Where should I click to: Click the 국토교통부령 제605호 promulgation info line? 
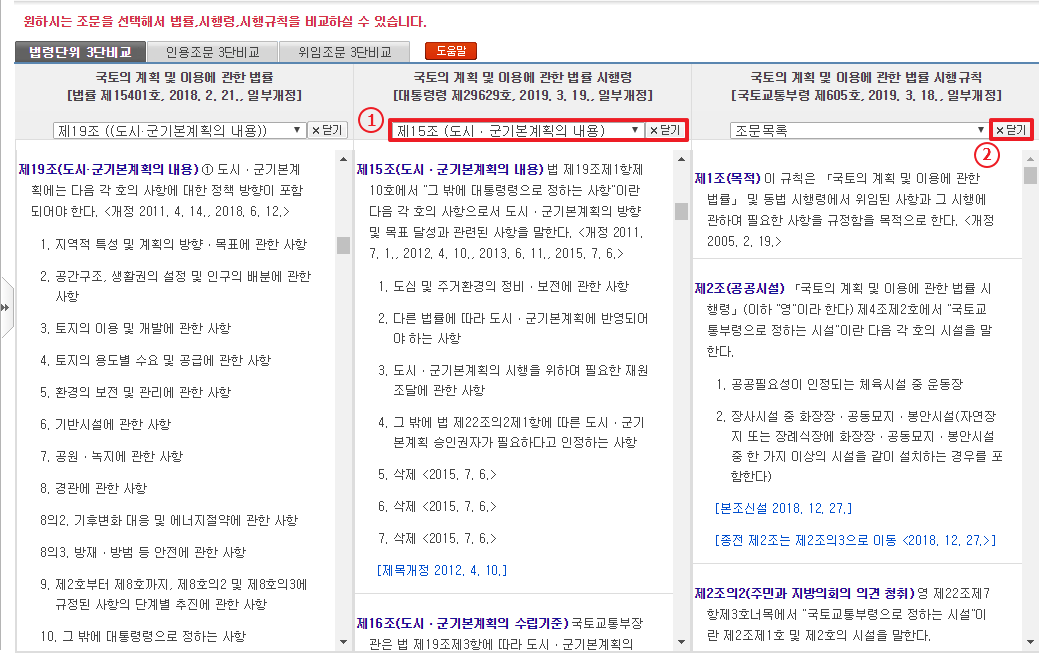pyautogui.click(x=866, y=95)
